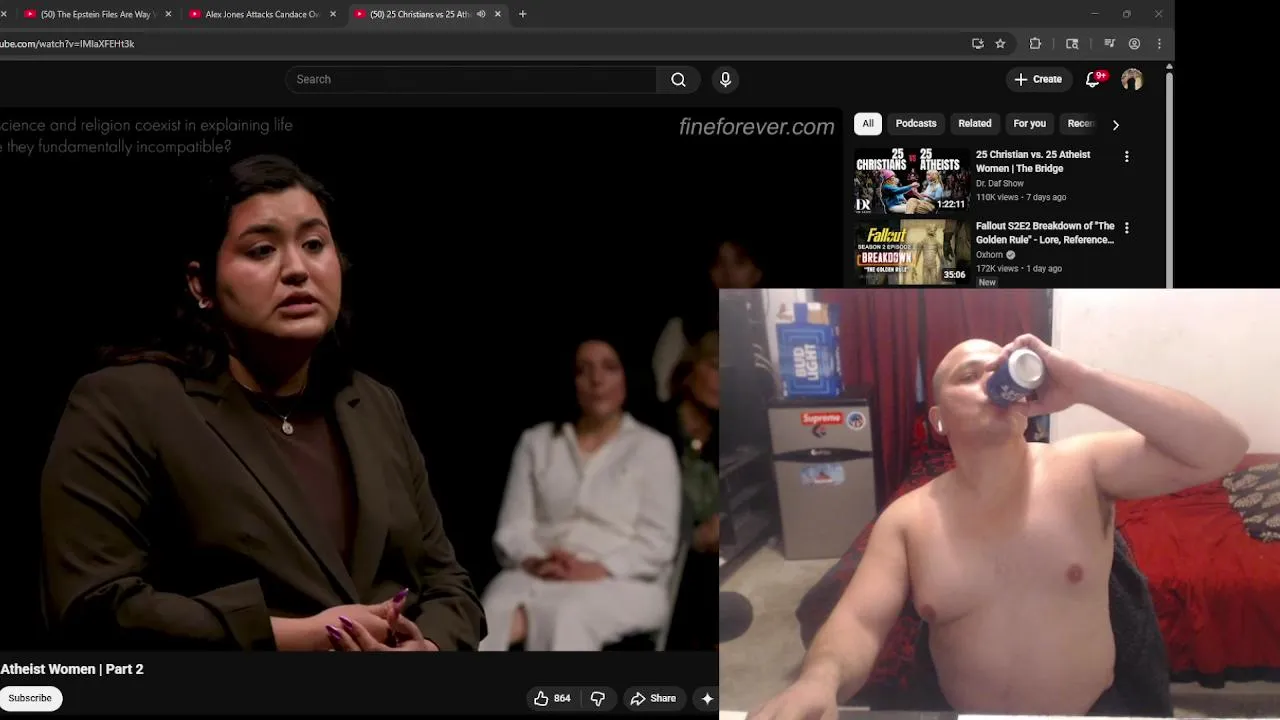Visit the Oxhorn channel name
This screenshot has height=720, width=1280.
989,255
